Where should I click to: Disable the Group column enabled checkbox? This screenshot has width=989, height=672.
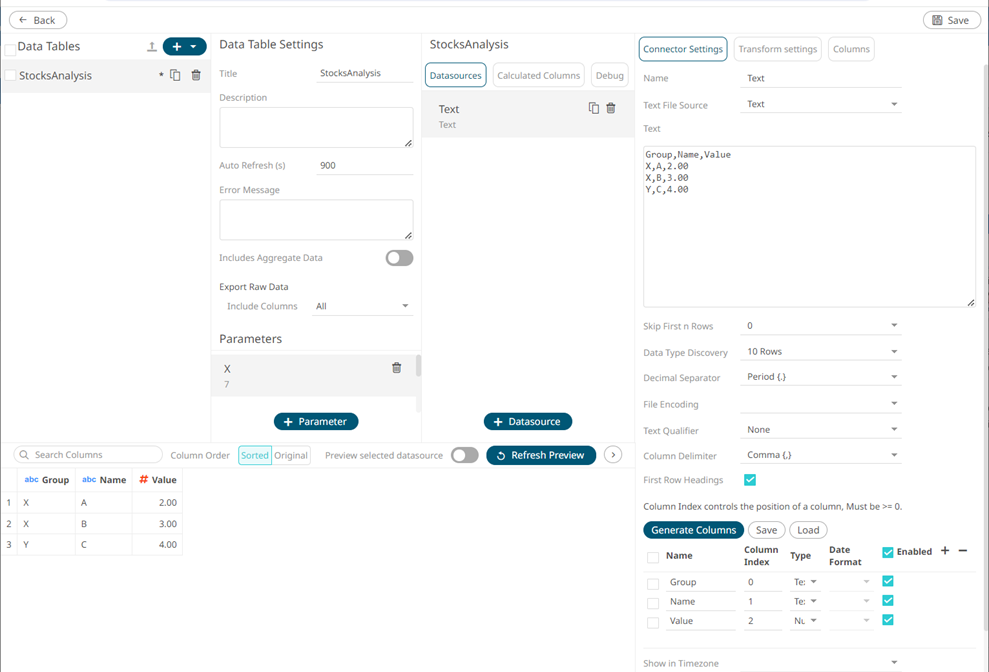pos(887,581)
